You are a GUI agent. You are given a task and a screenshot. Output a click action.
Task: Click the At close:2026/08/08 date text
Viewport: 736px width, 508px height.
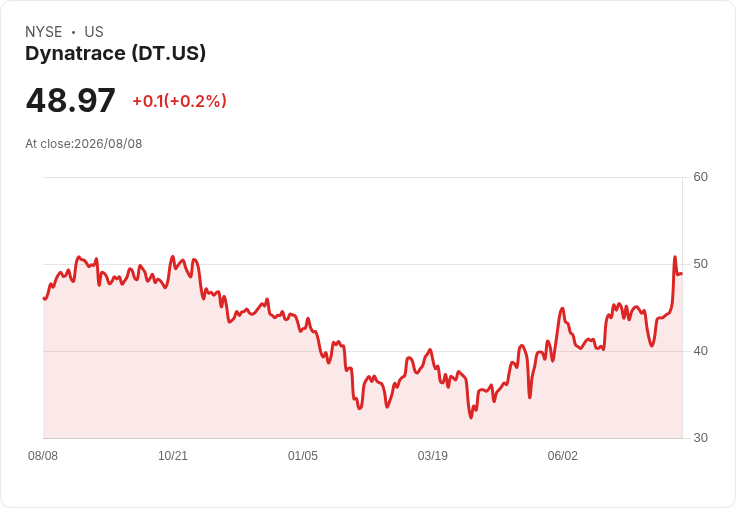coord(84,144)
